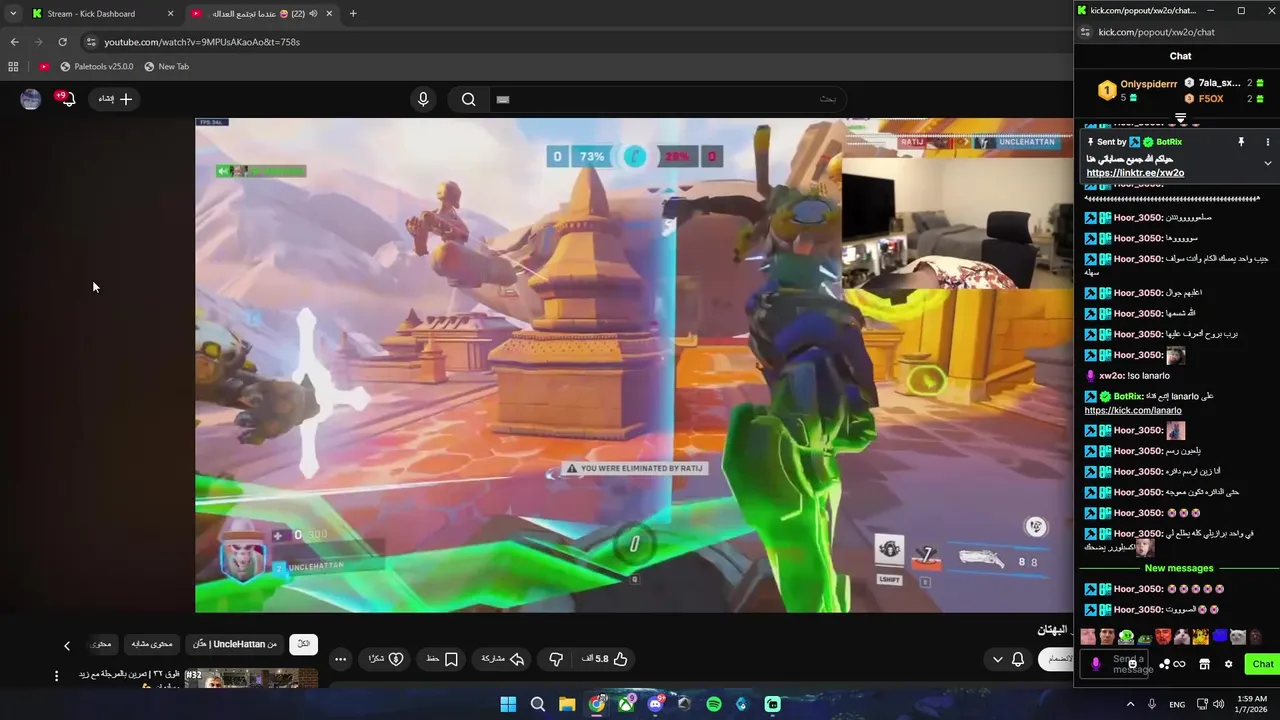Screen dimensions: 1280x720
Task: Open Kick chat settings gear
Action: click(x=1228, y=664)
